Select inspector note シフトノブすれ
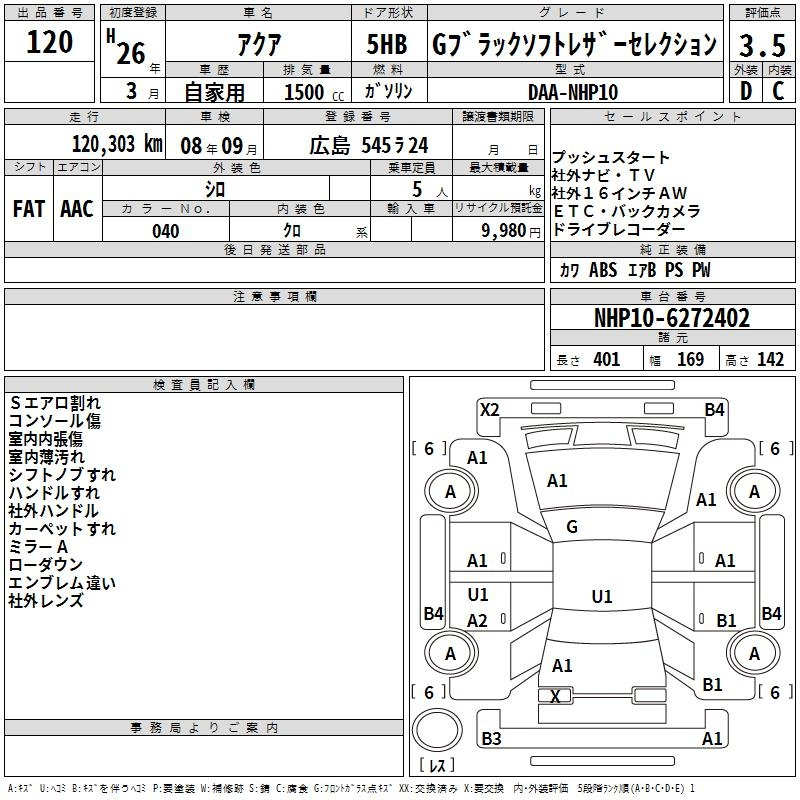Screen dimensions: 800x800 [x=62, y=474]
